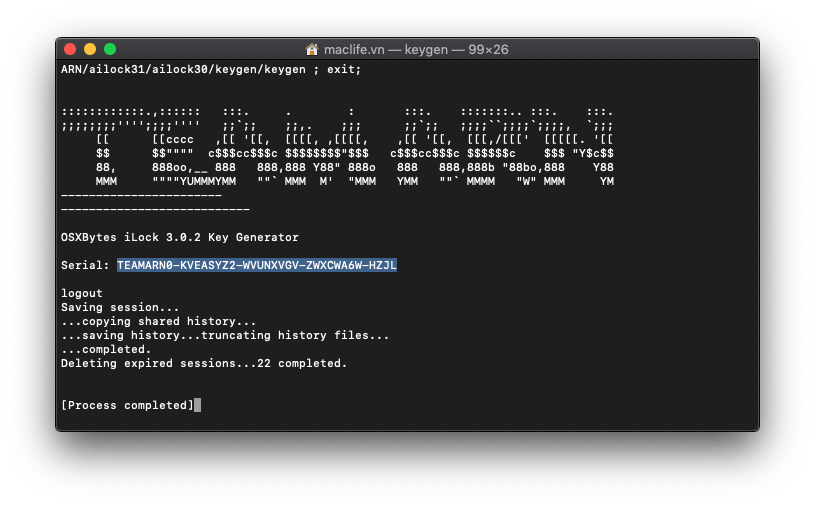815x505 pixels.
Task: Click the gray cursor block after '[Process completed]'
Action: tap(198, 405)
